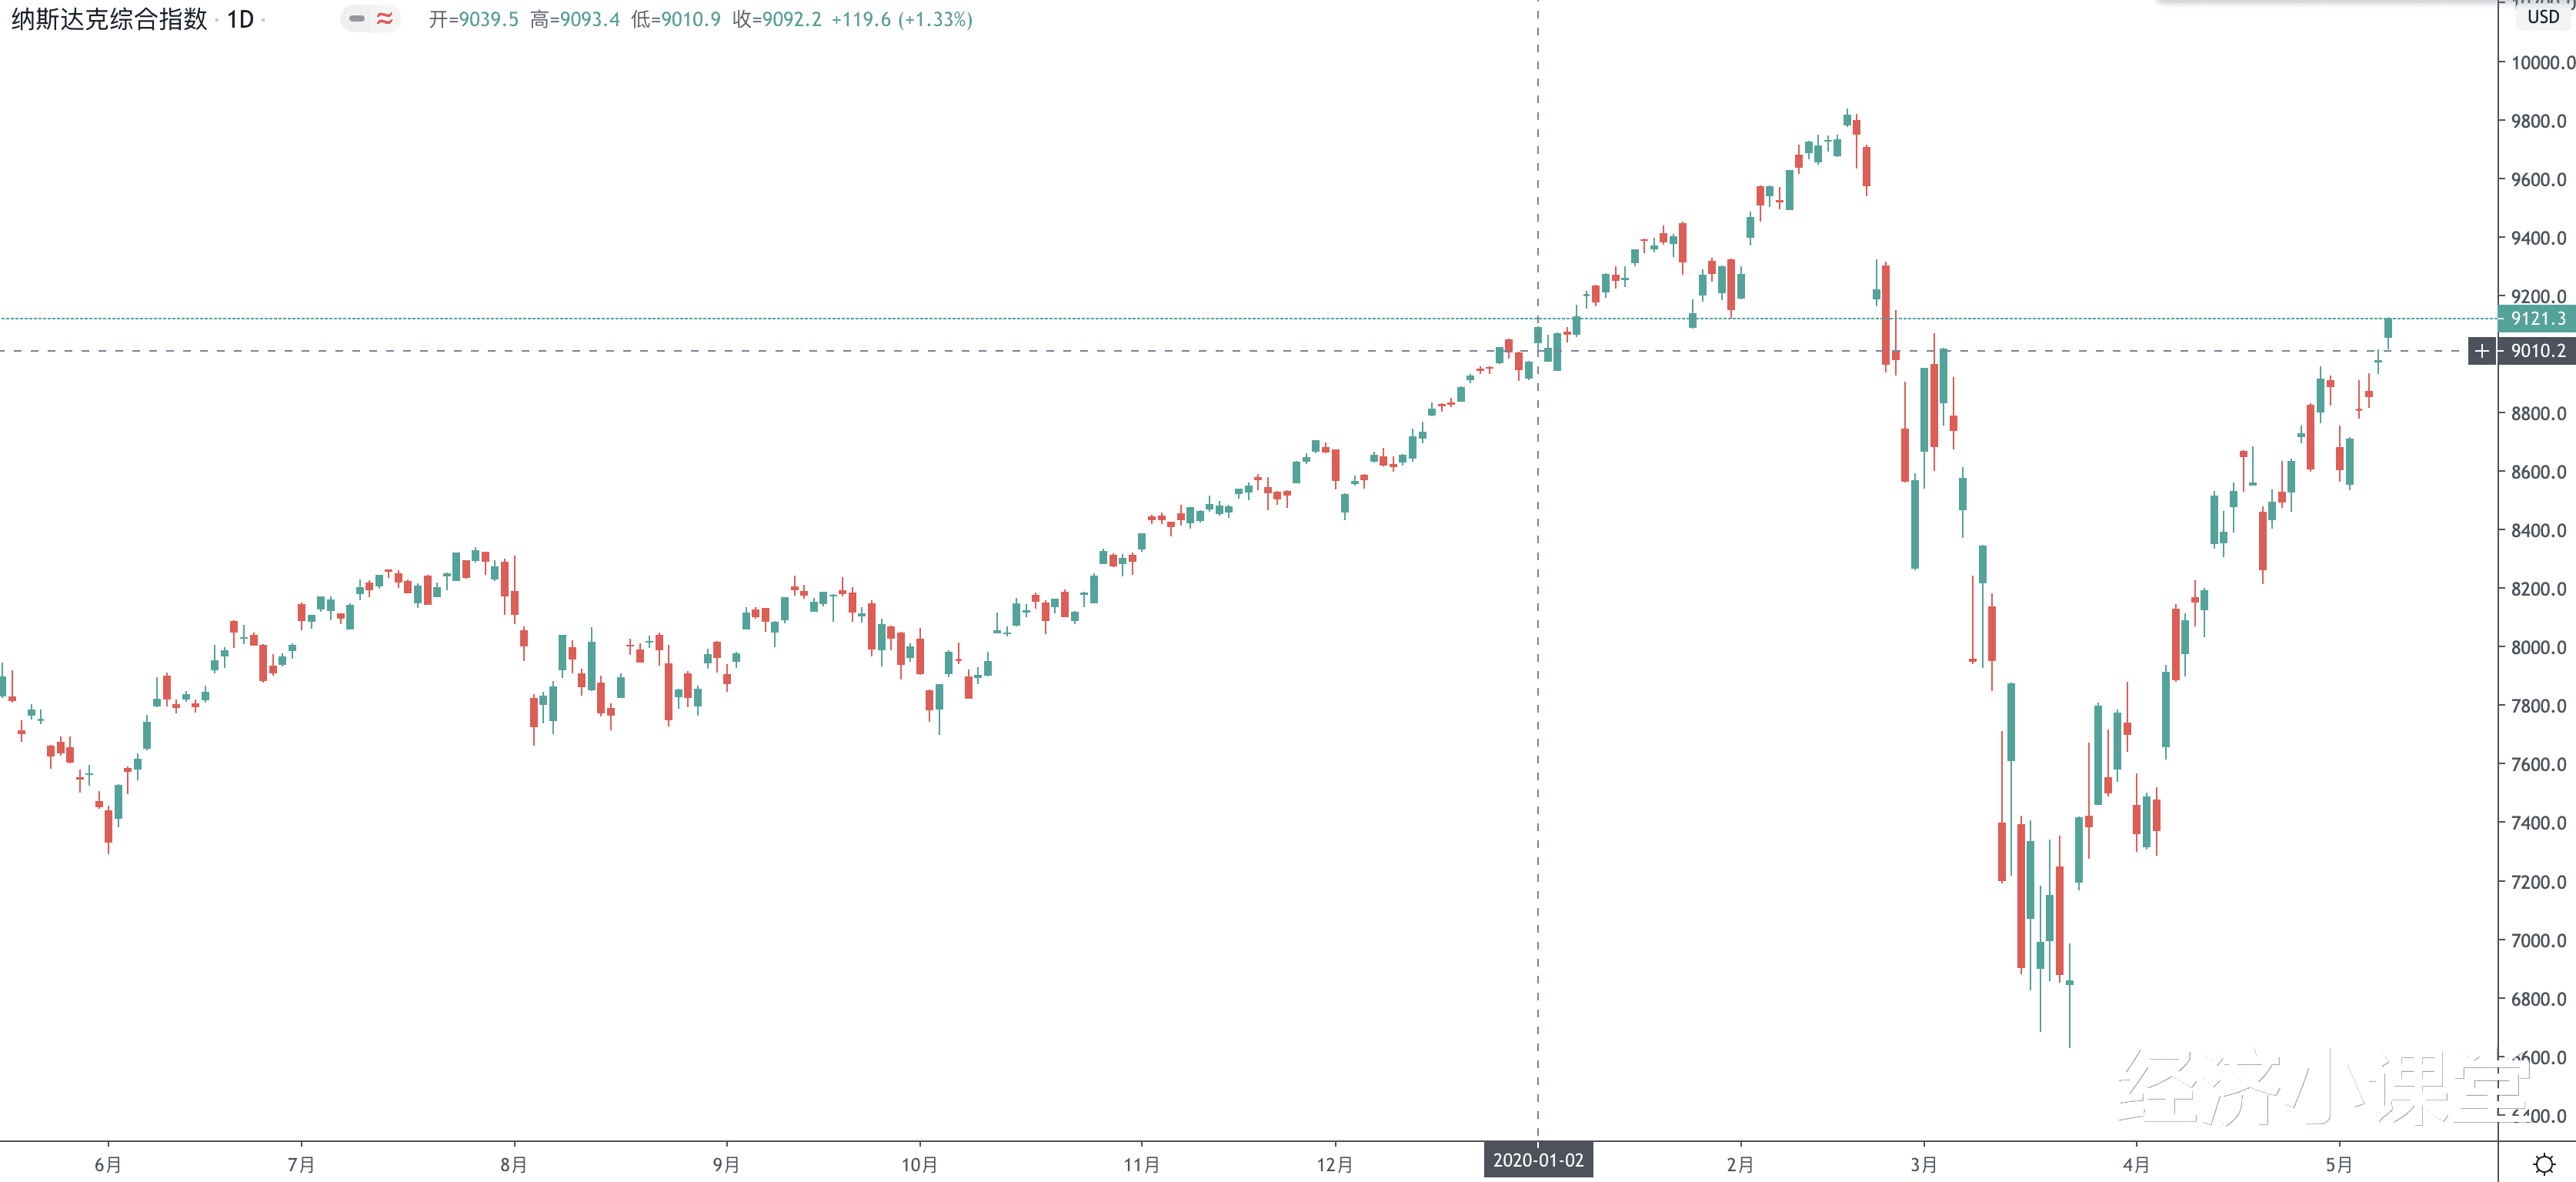Viewport: 2576px width, 1182px height.
Task: Click the 8月 label on time axis
Action: tap(514, 1165)
